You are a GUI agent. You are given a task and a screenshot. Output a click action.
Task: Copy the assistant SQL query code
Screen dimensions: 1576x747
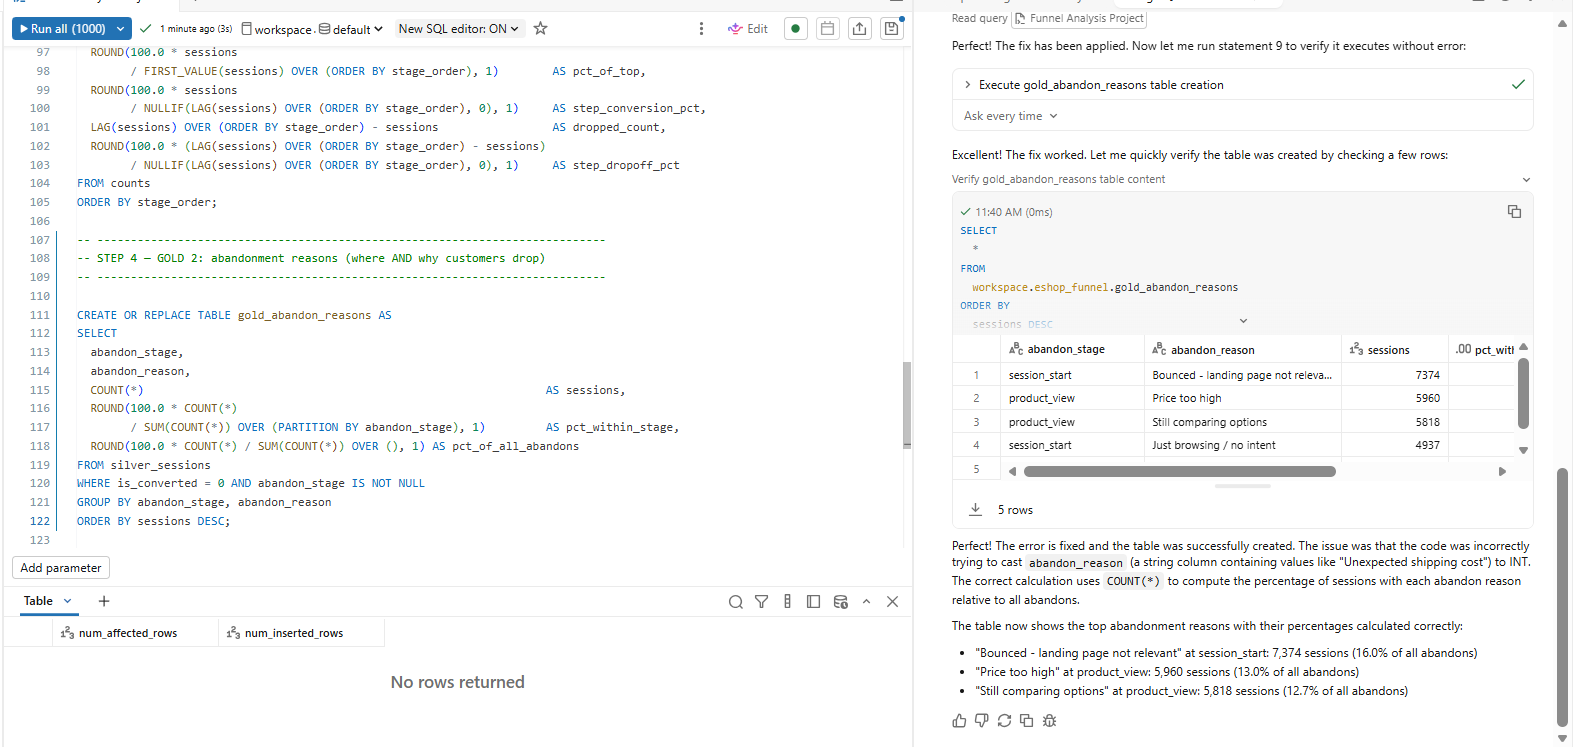[1514, 212]
